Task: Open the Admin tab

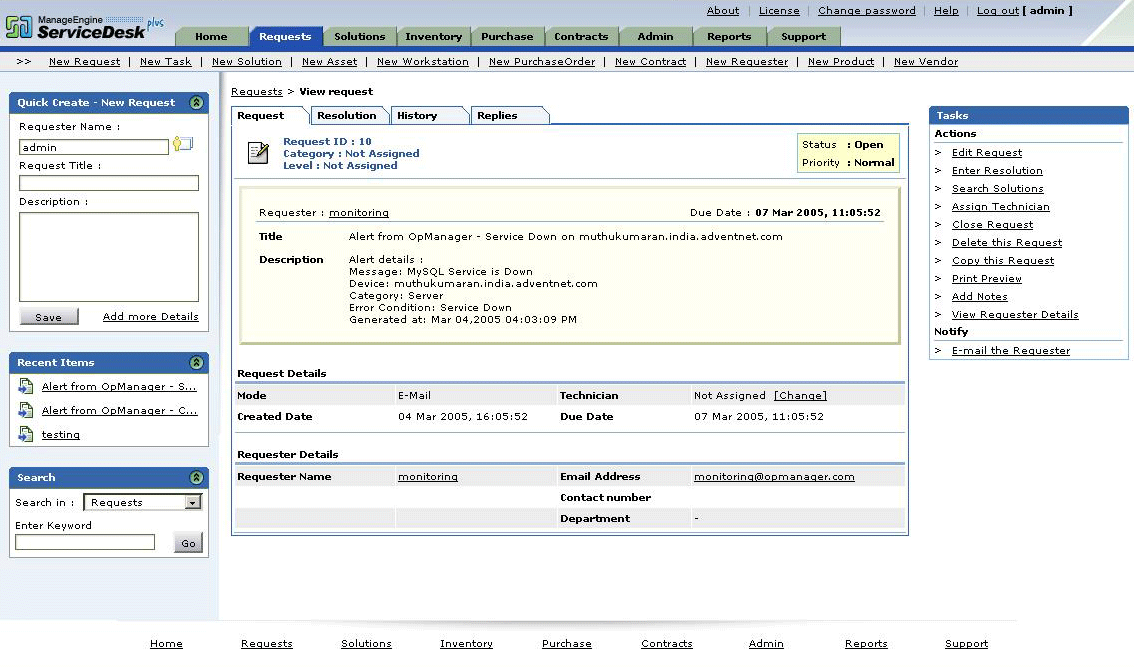Action: (655, 36)
